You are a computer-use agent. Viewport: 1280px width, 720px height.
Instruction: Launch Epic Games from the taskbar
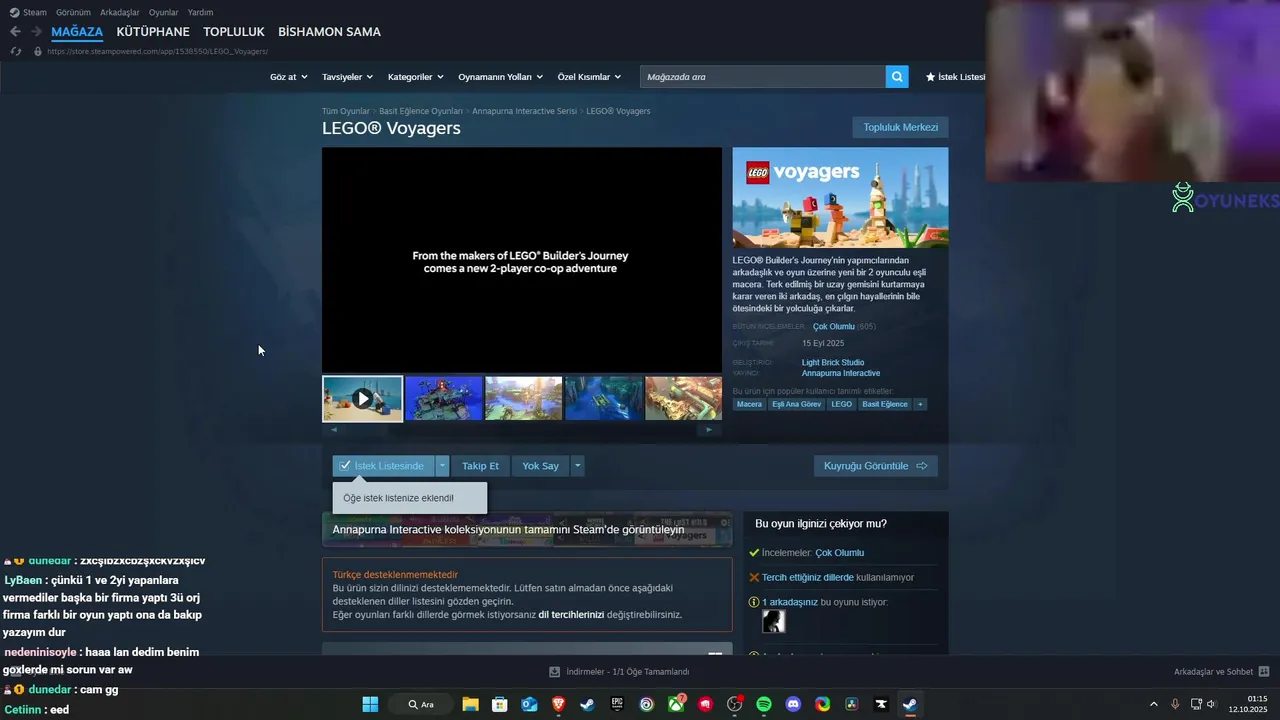pos(617,704)
